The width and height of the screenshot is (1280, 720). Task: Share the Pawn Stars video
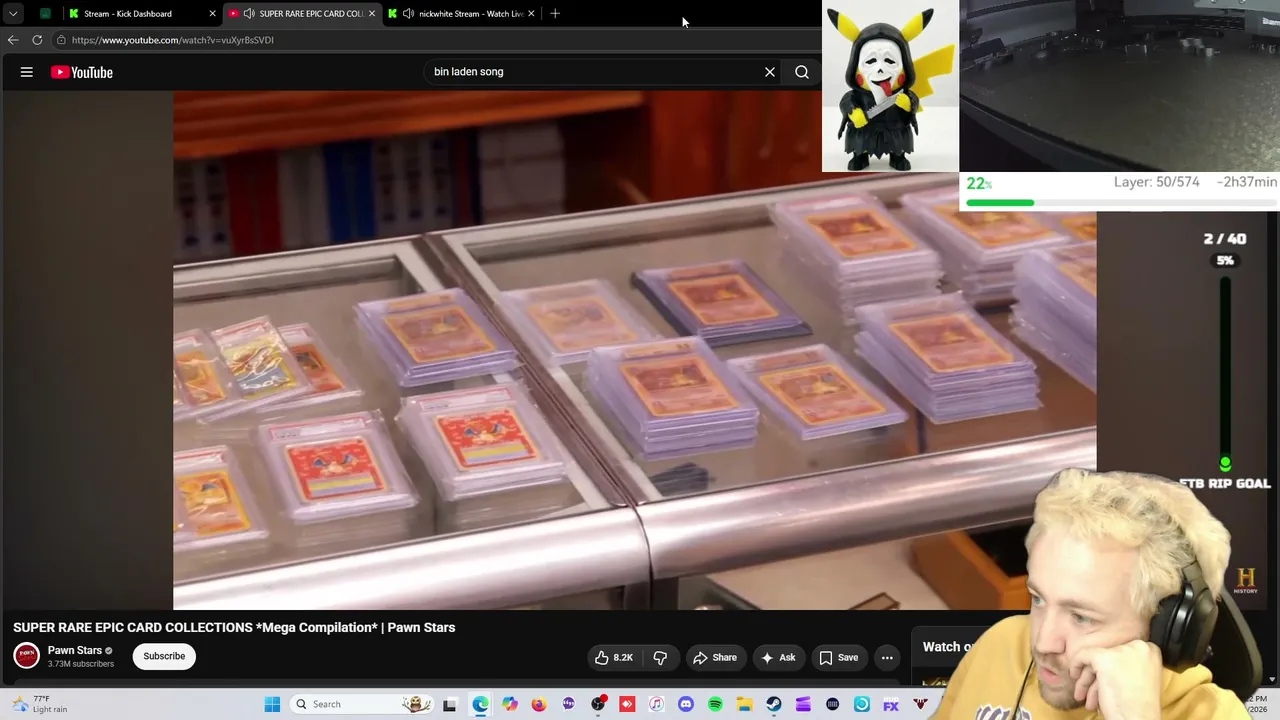pyautogui.click(x=715, y=658)
